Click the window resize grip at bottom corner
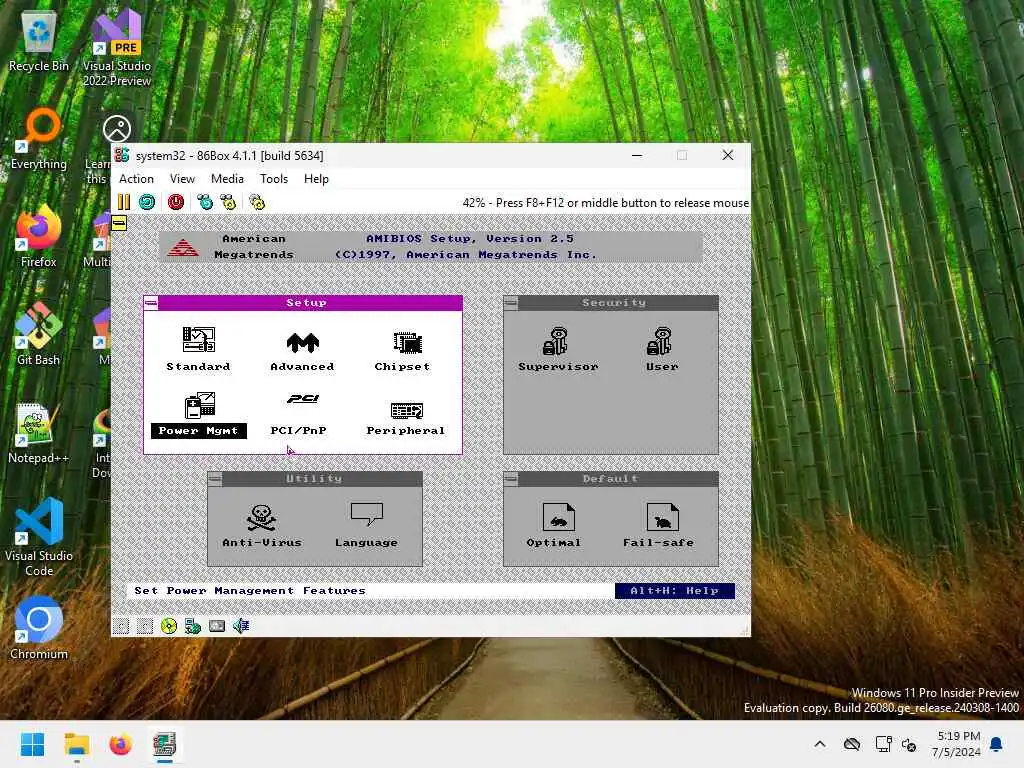This screenshot has height=768, width=1024. pos(744,630)
